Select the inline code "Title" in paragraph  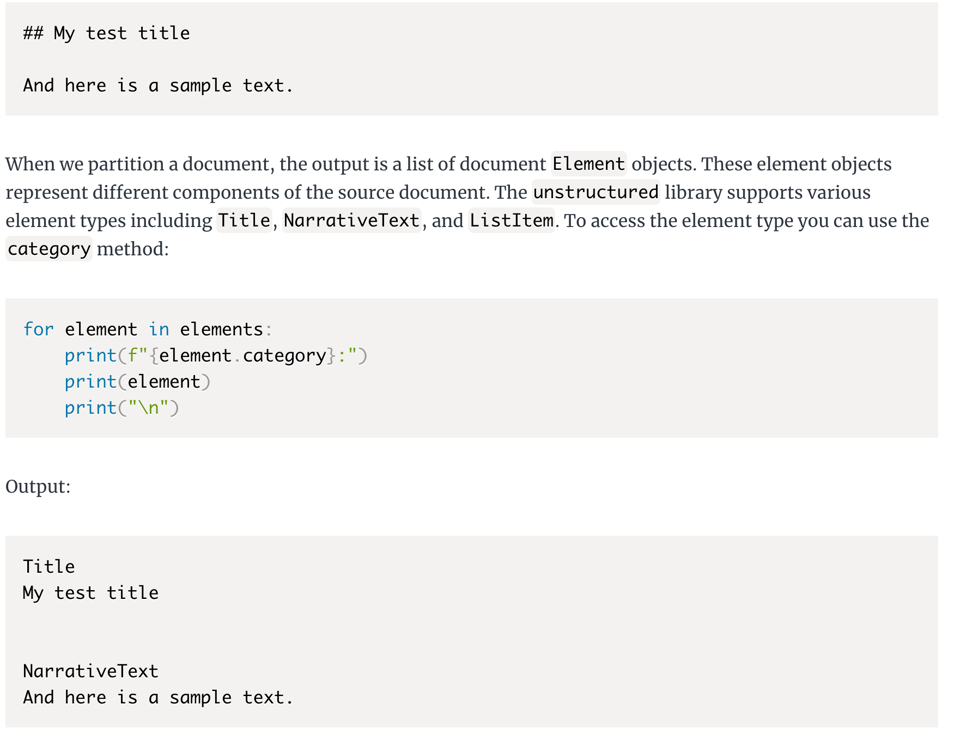click(243, 220)
